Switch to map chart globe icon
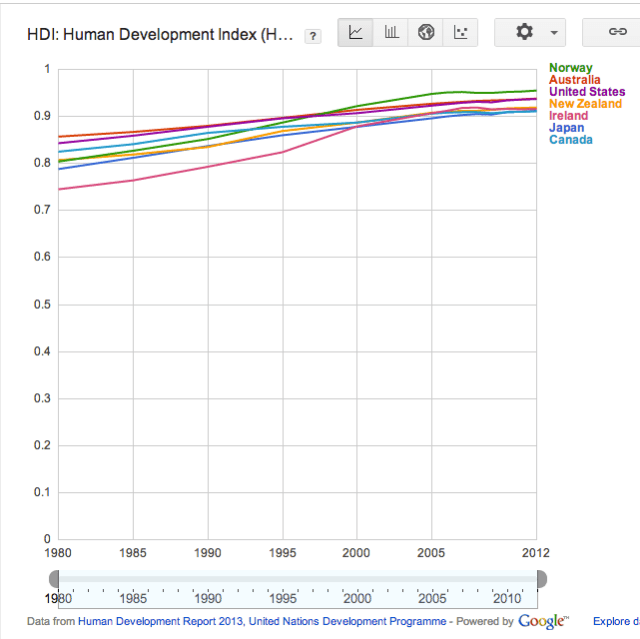 tap(426, 32)
